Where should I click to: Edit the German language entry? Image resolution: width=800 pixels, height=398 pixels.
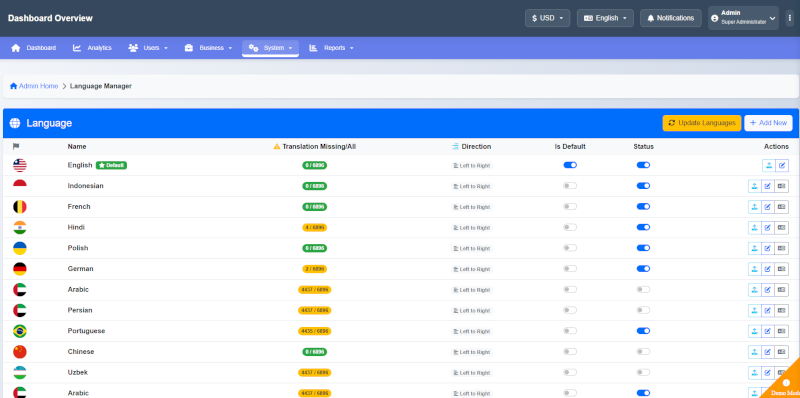pyautogui.click(x=768, y=269)
